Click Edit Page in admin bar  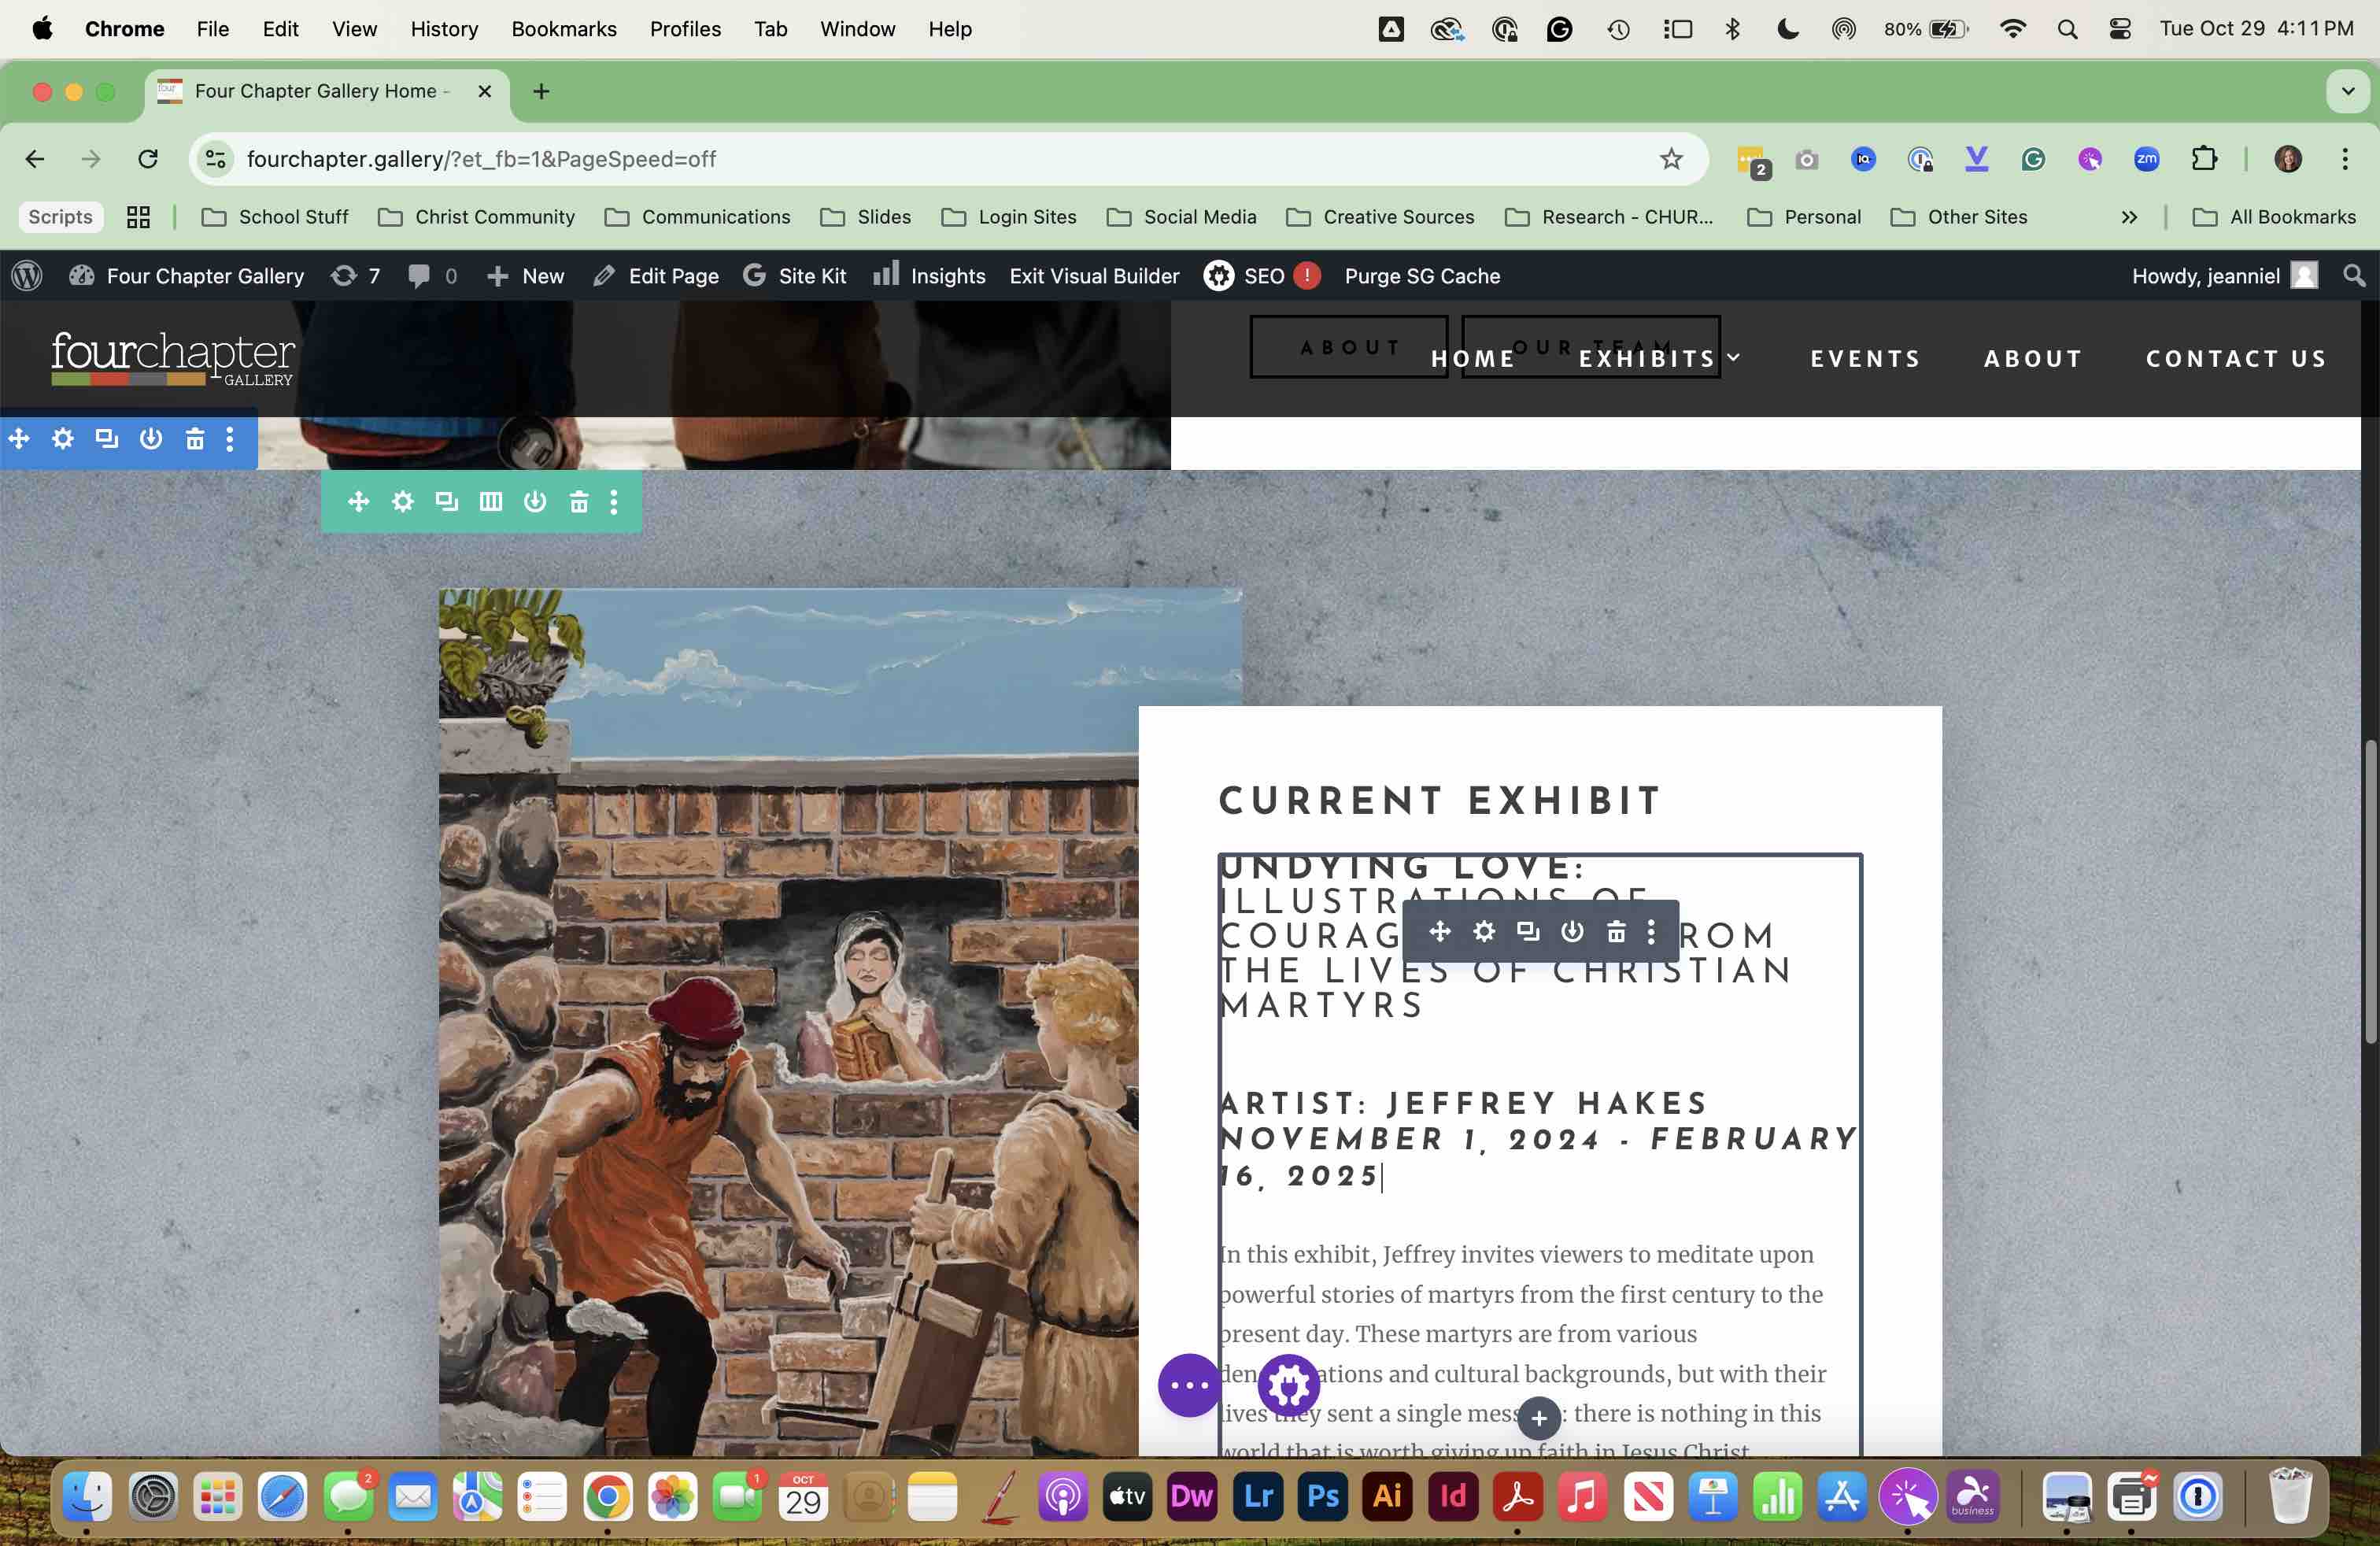pyautogui.click(x=656, y=276)
